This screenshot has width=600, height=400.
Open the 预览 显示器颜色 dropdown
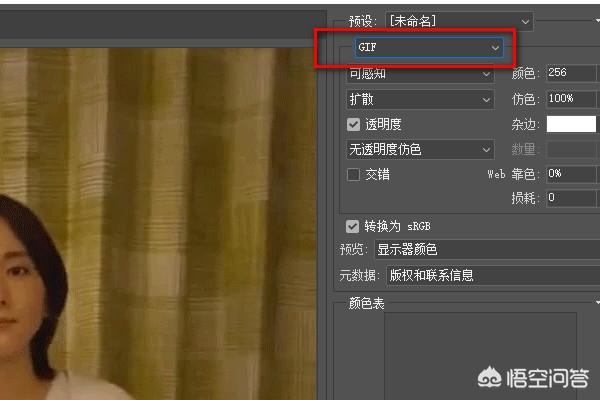pyautogui.click(x=487, y=250)
